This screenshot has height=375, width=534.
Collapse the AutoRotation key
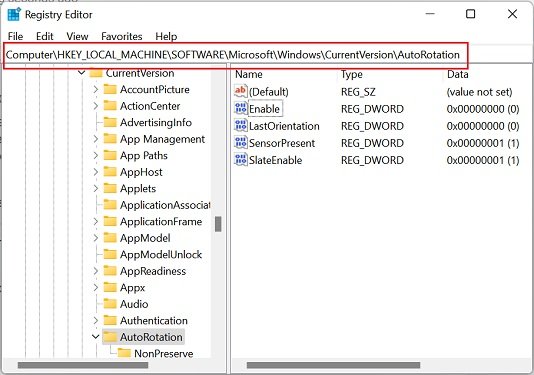(x=96, y=337)
